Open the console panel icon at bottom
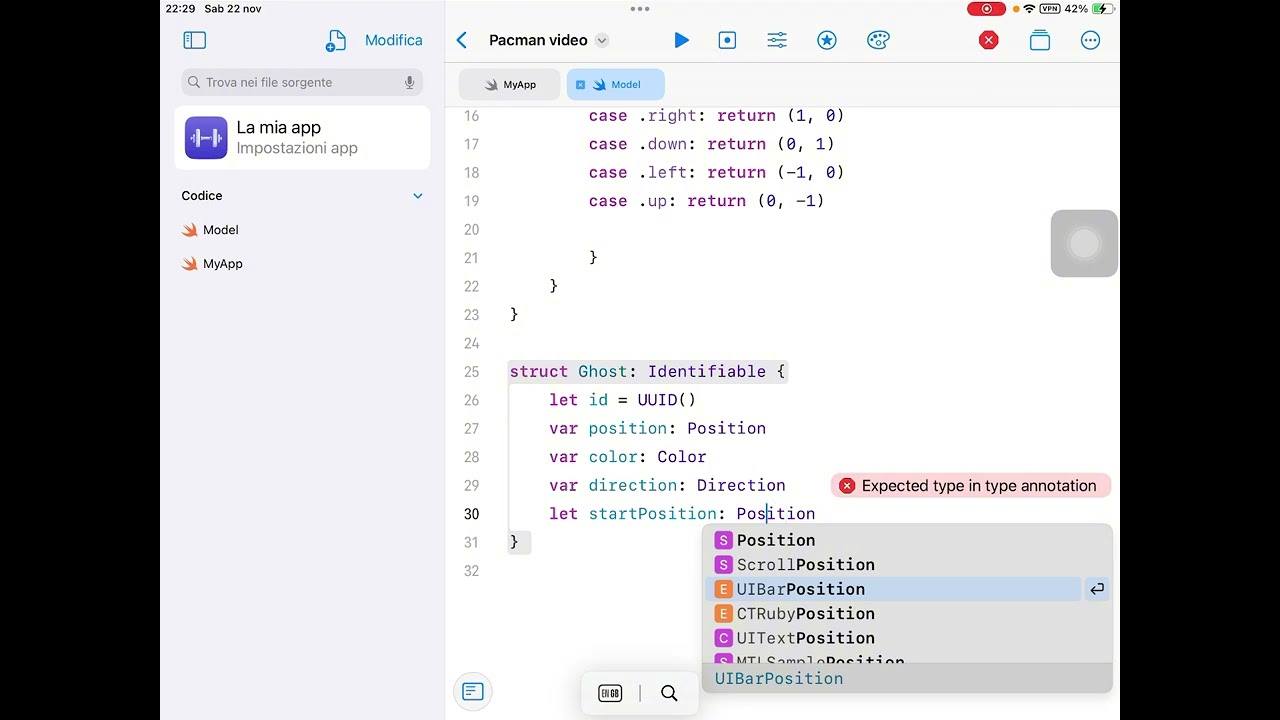Screen dimensions: 1280x720 473,692
